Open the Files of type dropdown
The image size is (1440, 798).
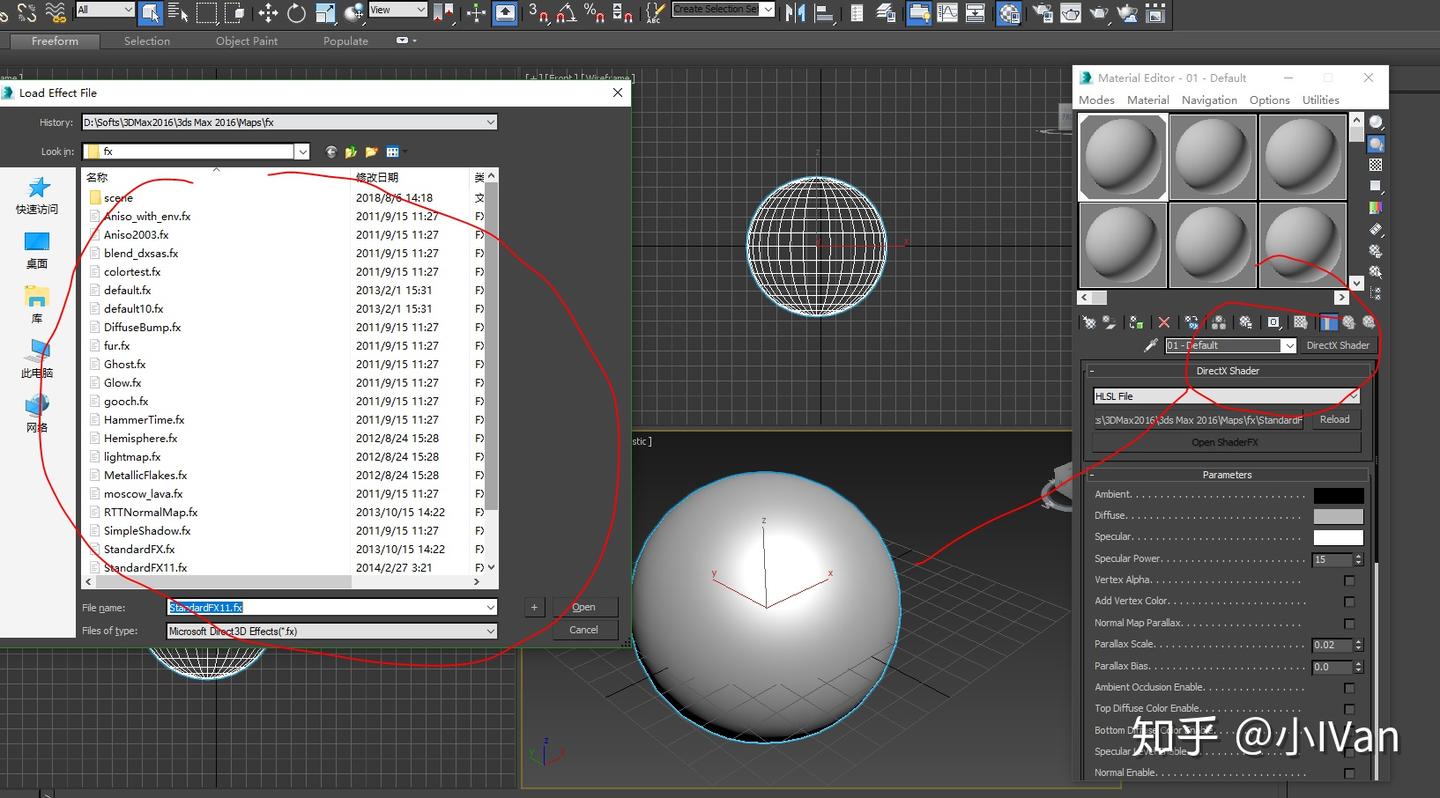coord(490,631)
